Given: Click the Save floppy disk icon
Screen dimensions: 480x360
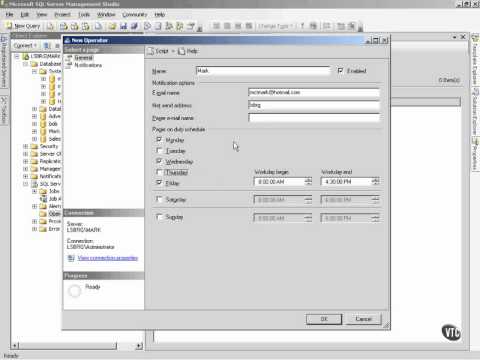Looking at the screenshot, I should (x=123, y=26).
